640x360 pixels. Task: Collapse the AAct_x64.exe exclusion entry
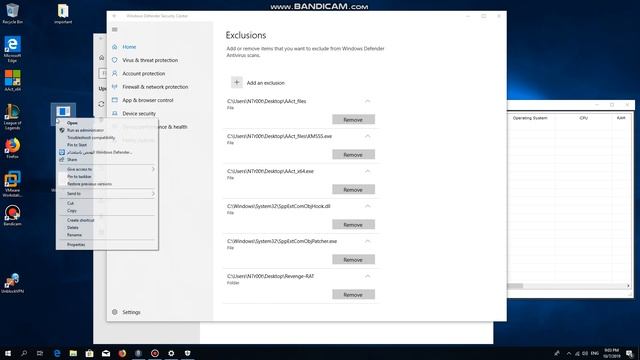point(367,171)
